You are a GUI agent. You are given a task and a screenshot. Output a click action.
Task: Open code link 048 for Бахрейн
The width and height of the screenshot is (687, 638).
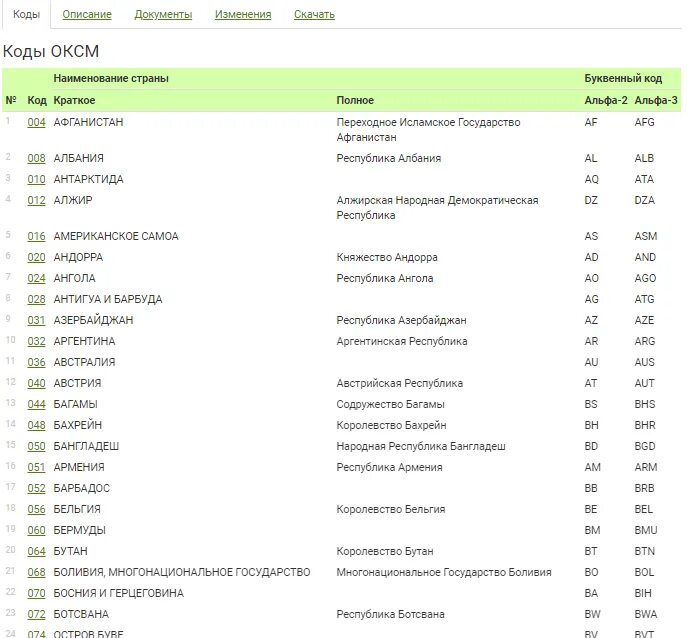pyautogui.click(x=36, y=425)
